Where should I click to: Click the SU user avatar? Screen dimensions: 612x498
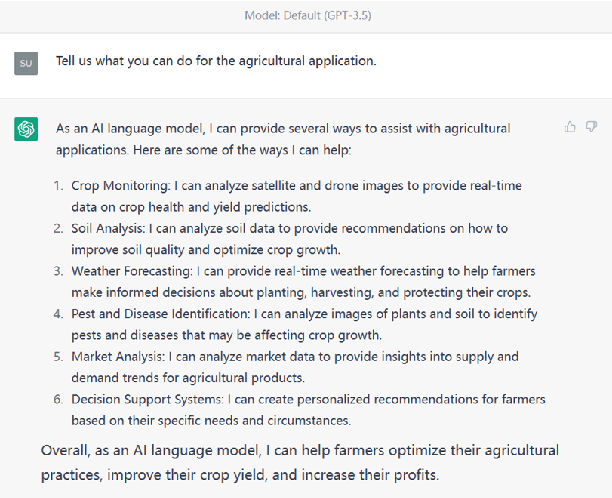pyautogui.click(x=26, y=64)
